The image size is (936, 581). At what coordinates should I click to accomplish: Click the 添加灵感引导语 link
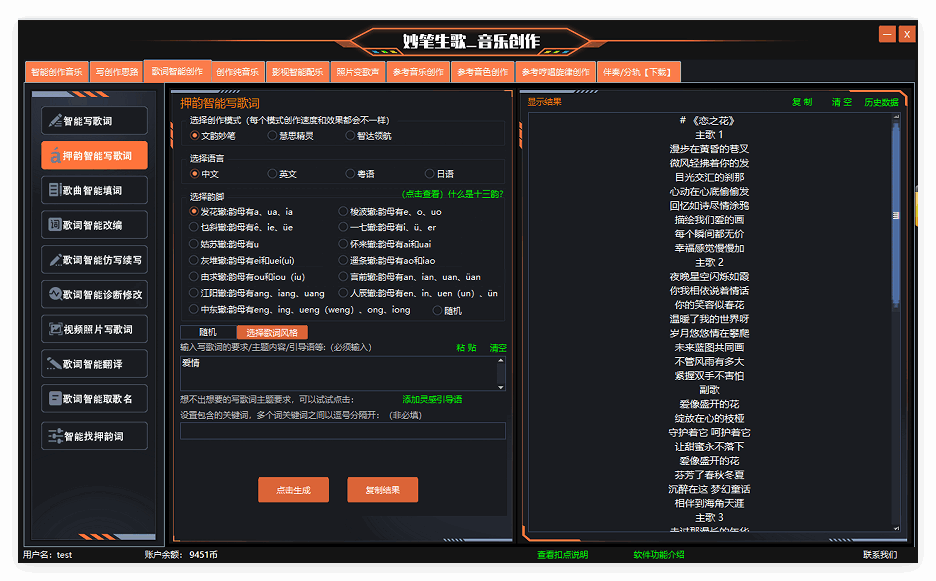(x=432, y=399)
